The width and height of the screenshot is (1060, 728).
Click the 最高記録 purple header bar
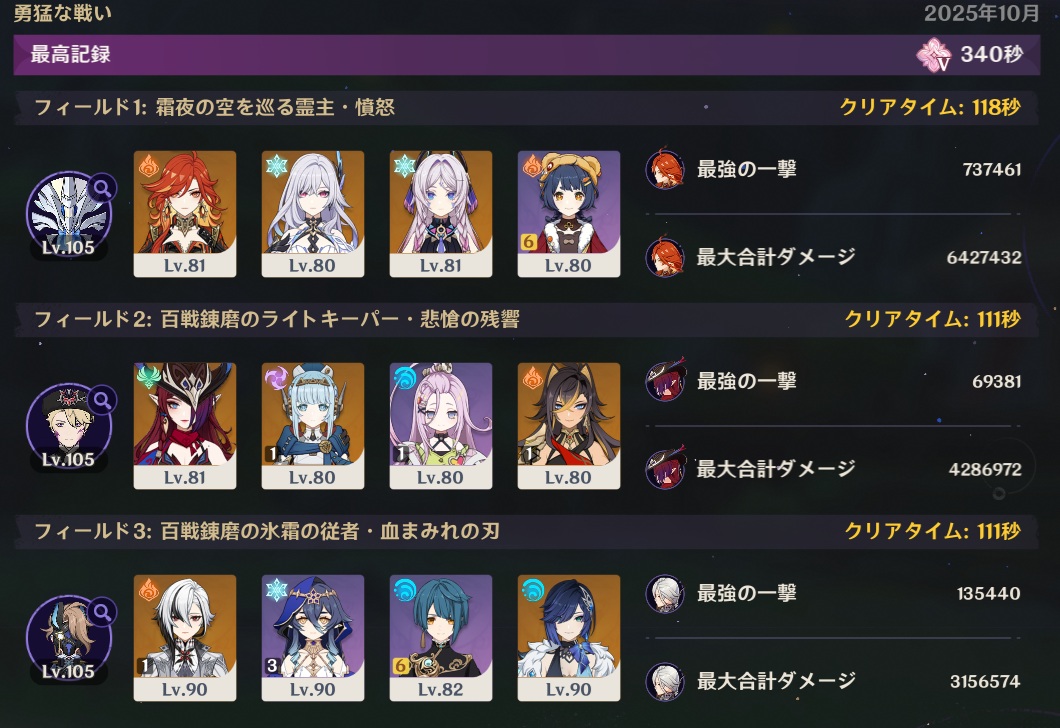[x=527, y=55]
